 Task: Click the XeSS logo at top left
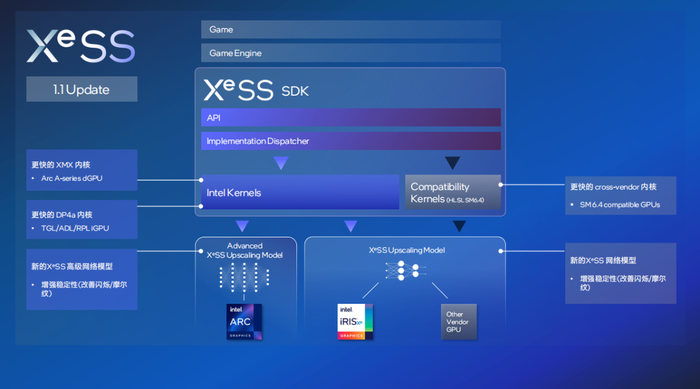click(x=81, y=46)
